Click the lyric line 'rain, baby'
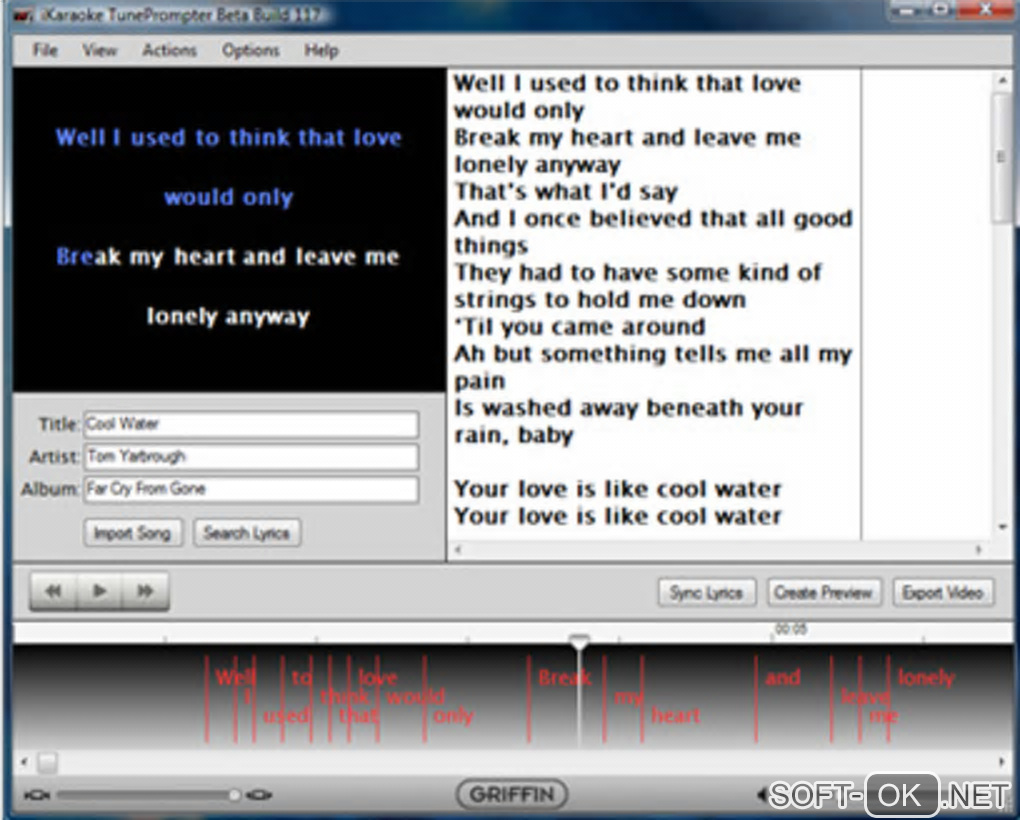This screenshot has height=820, width=1020. coord(514,435)
